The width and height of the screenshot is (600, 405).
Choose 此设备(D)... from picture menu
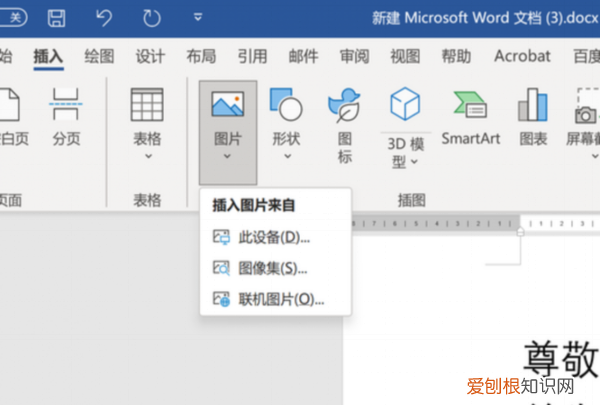276,238
